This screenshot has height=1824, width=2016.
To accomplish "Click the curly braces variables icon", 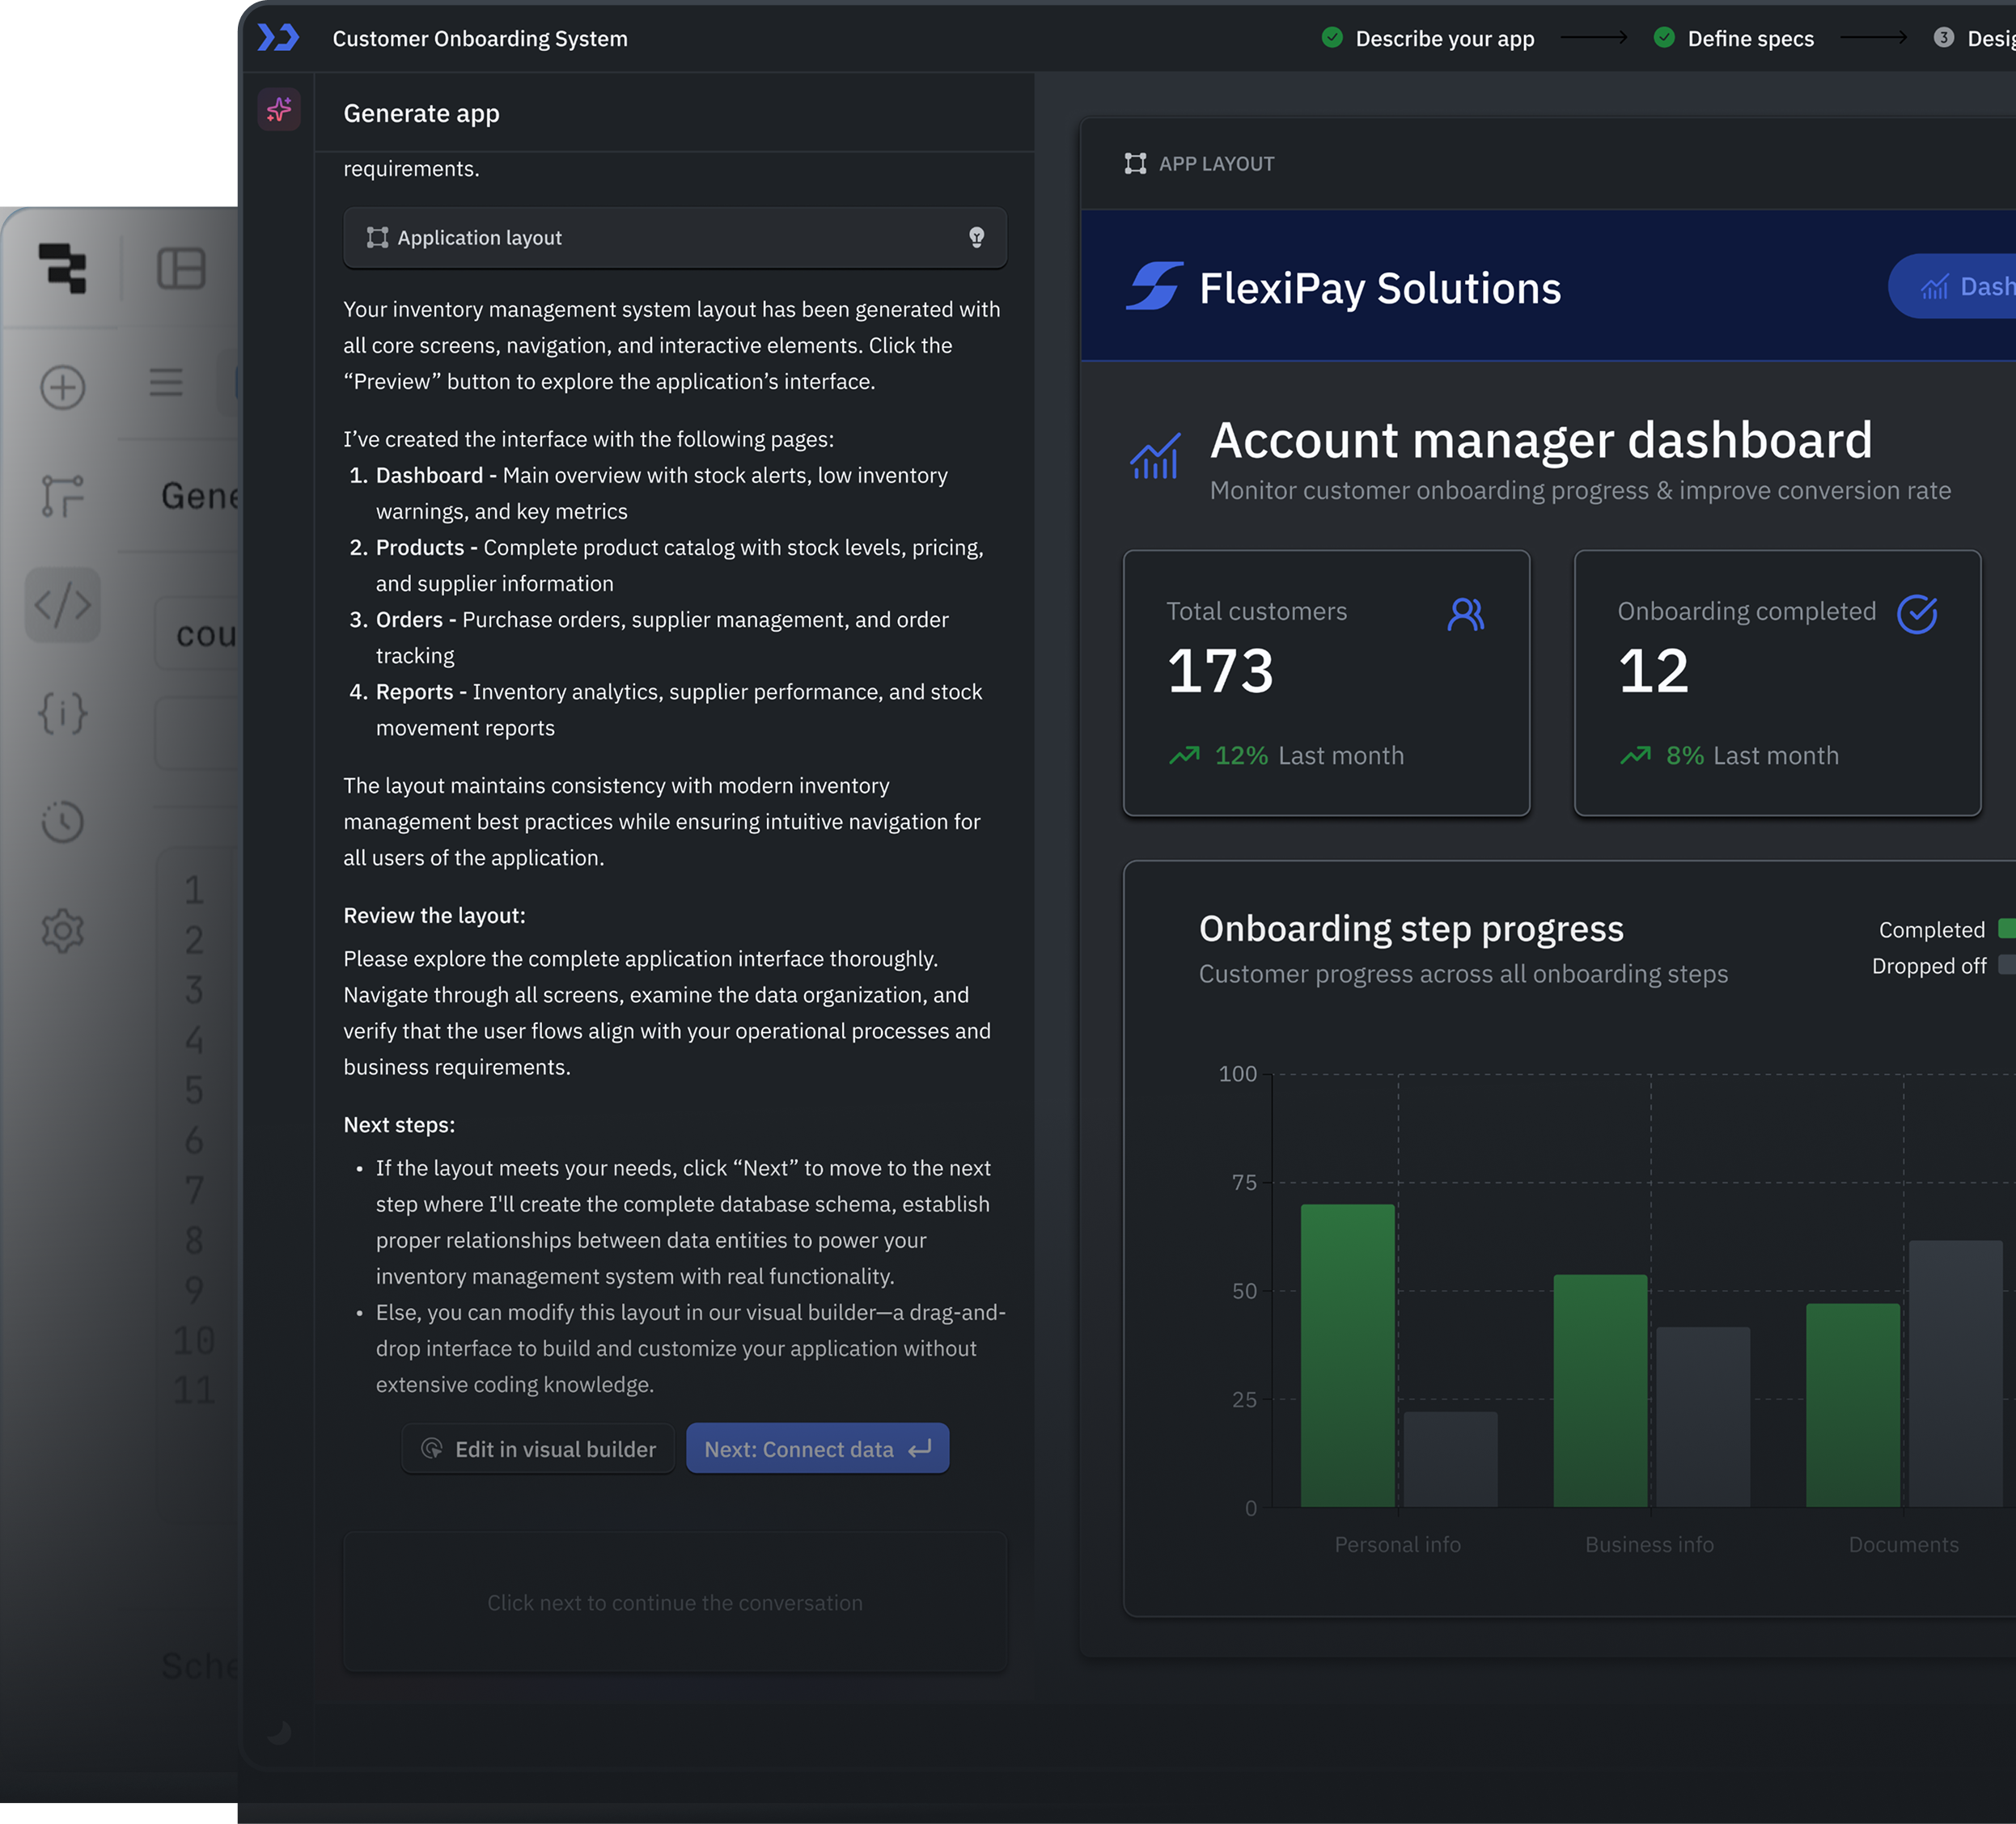I will pos(62,713).
